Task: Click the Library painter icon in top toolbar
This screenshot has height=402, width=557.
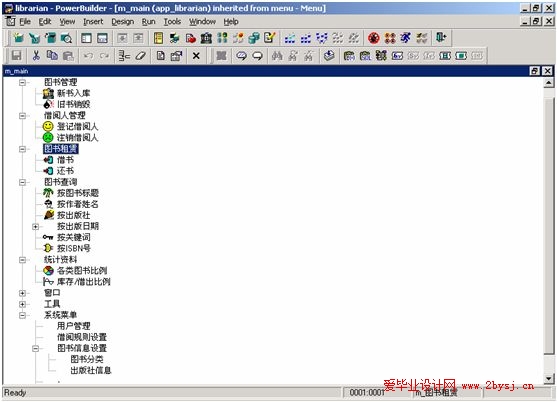Action: pyautogui.click(x=158, y=38)
